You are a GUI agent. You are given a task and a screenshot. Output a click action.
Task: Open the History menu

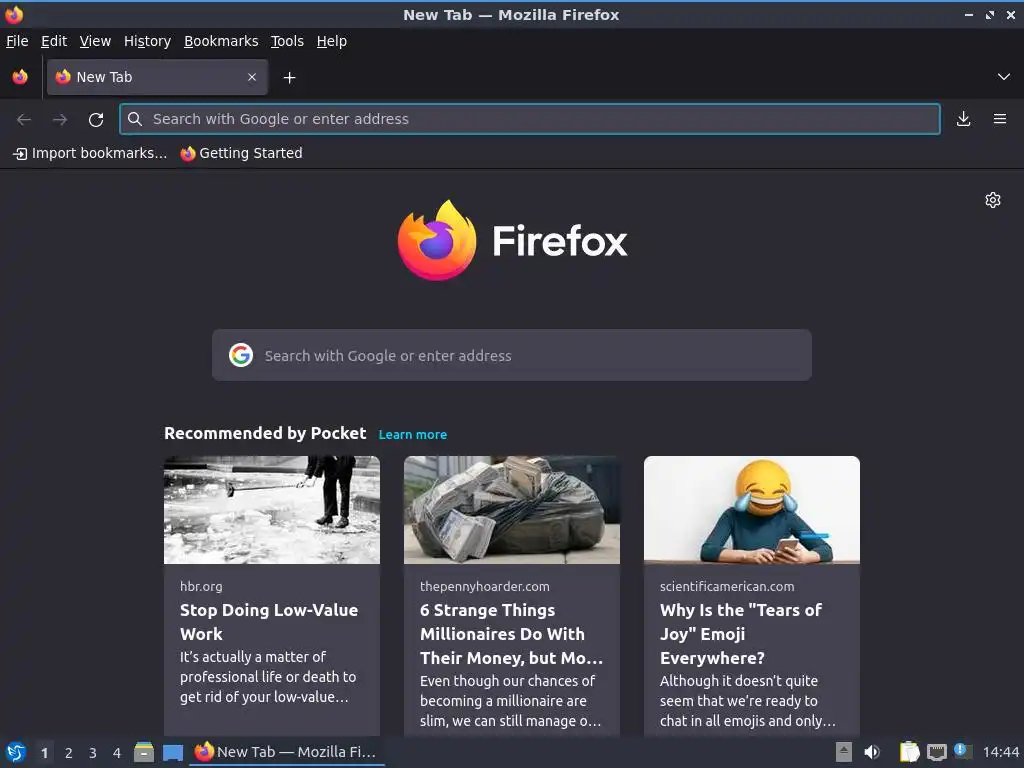coord(147,41)
